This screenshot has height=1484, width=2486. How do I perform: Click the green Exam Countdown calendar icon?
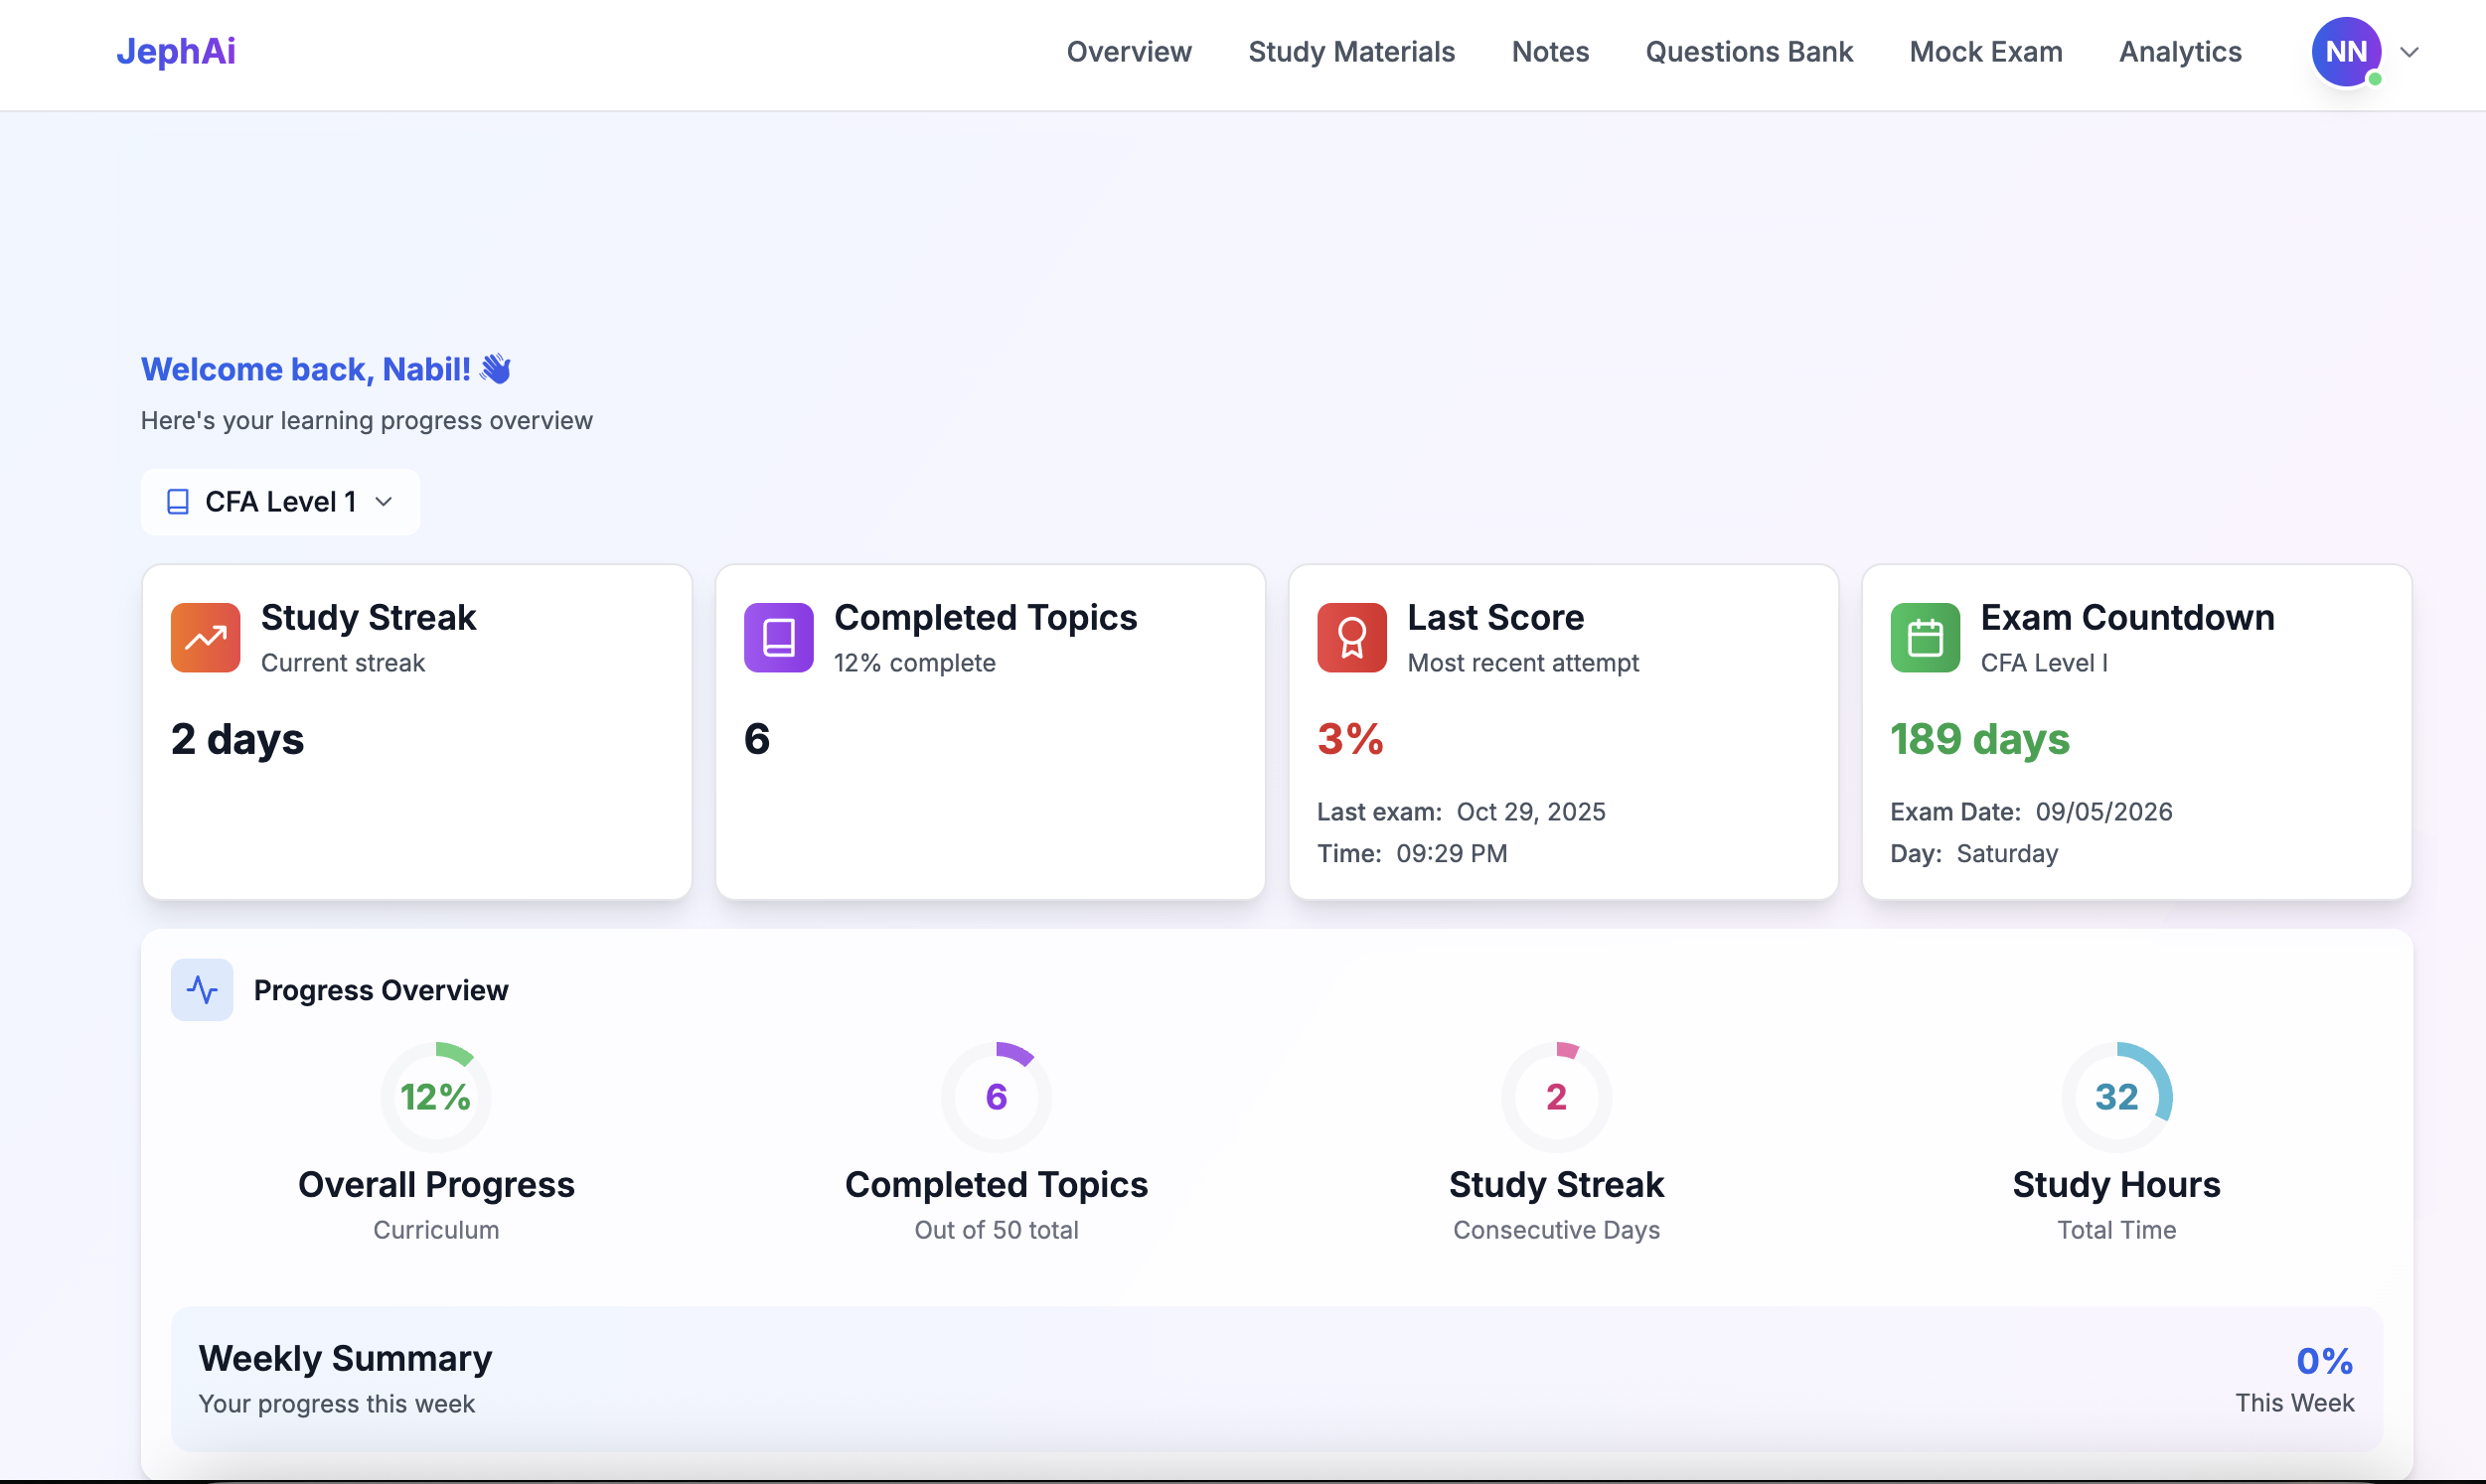1924,637
